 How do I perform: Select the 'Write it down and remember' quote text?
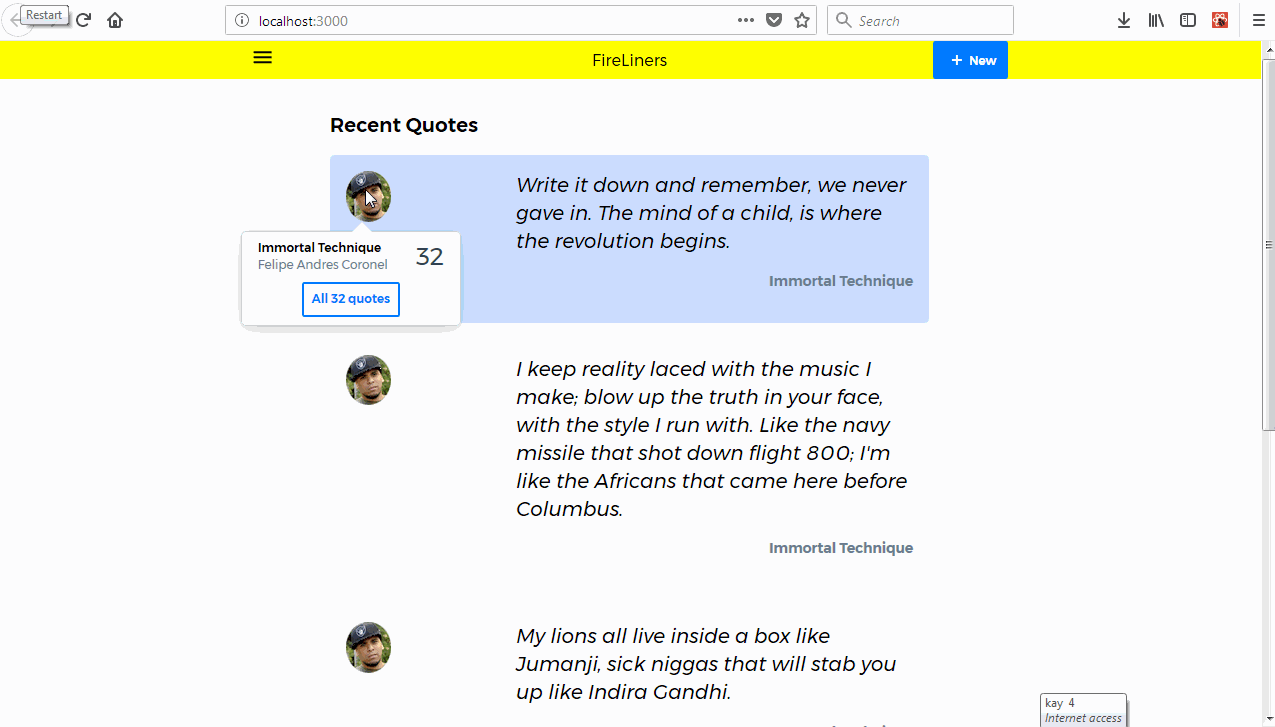[714, 213]
